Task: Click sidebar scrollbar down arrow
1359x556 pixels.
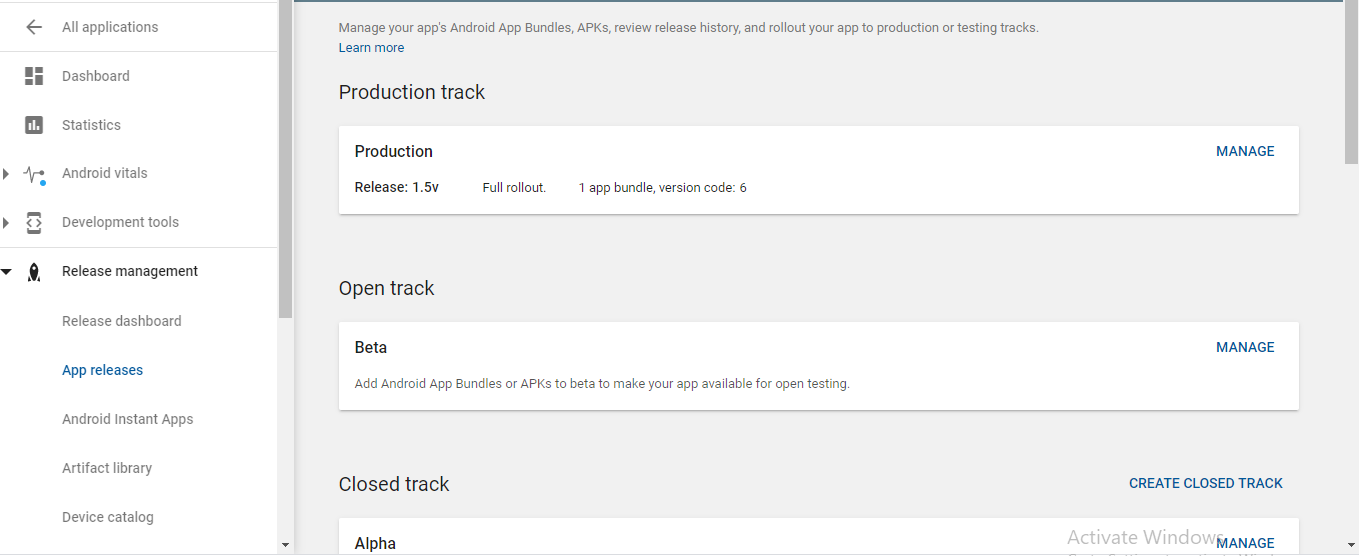Action: (x=285, y=545)
